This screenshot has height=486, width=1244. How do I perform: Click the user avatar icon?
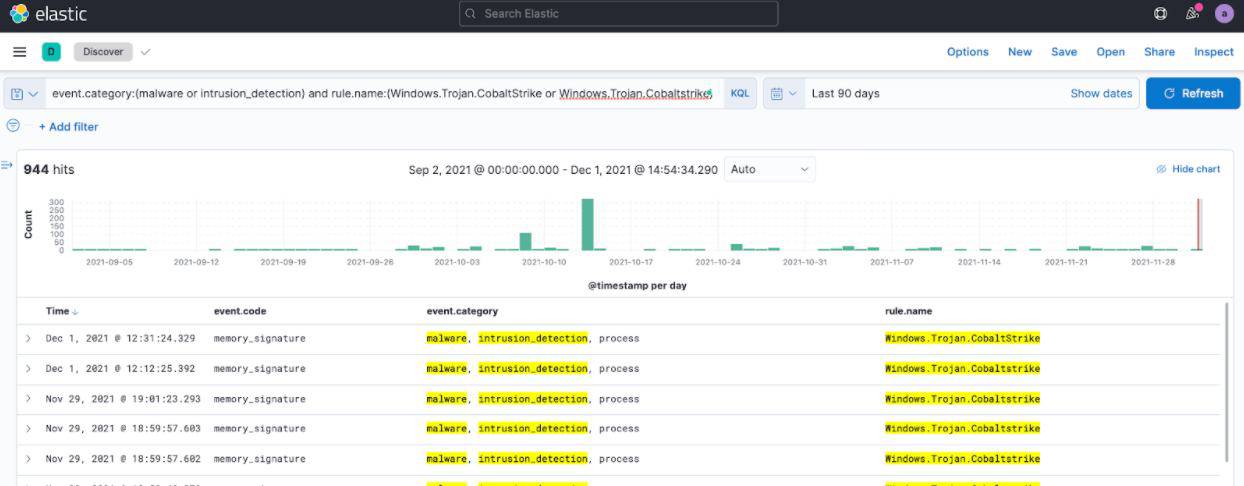pyautogui.click(x=1224, y=14)
